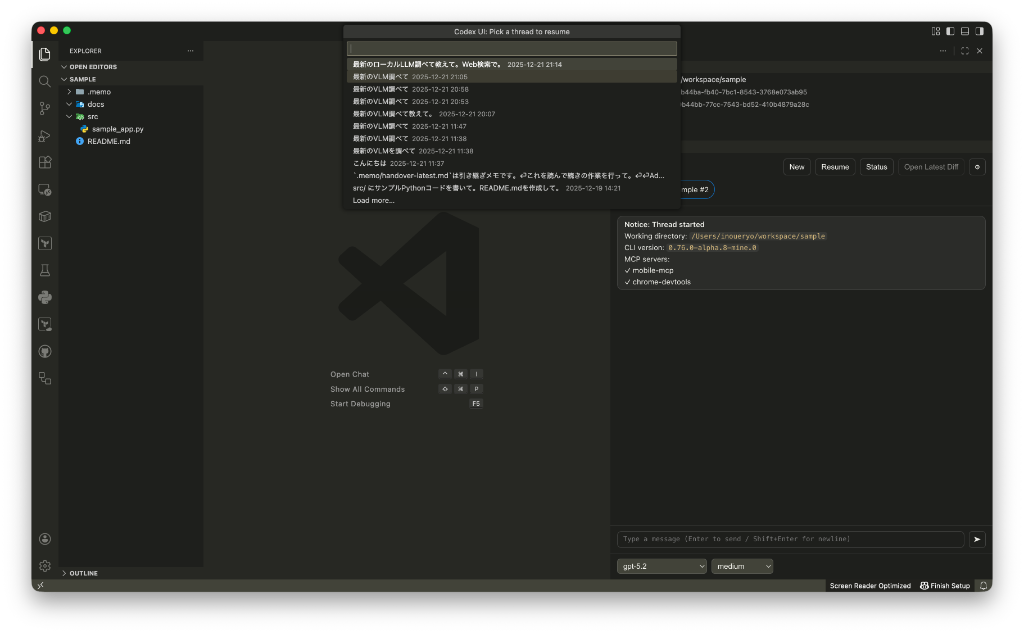This screenshot has width=1024, height=633.
Task: Toggle bottom panel layout icon
Action: (x=964, y=31)
